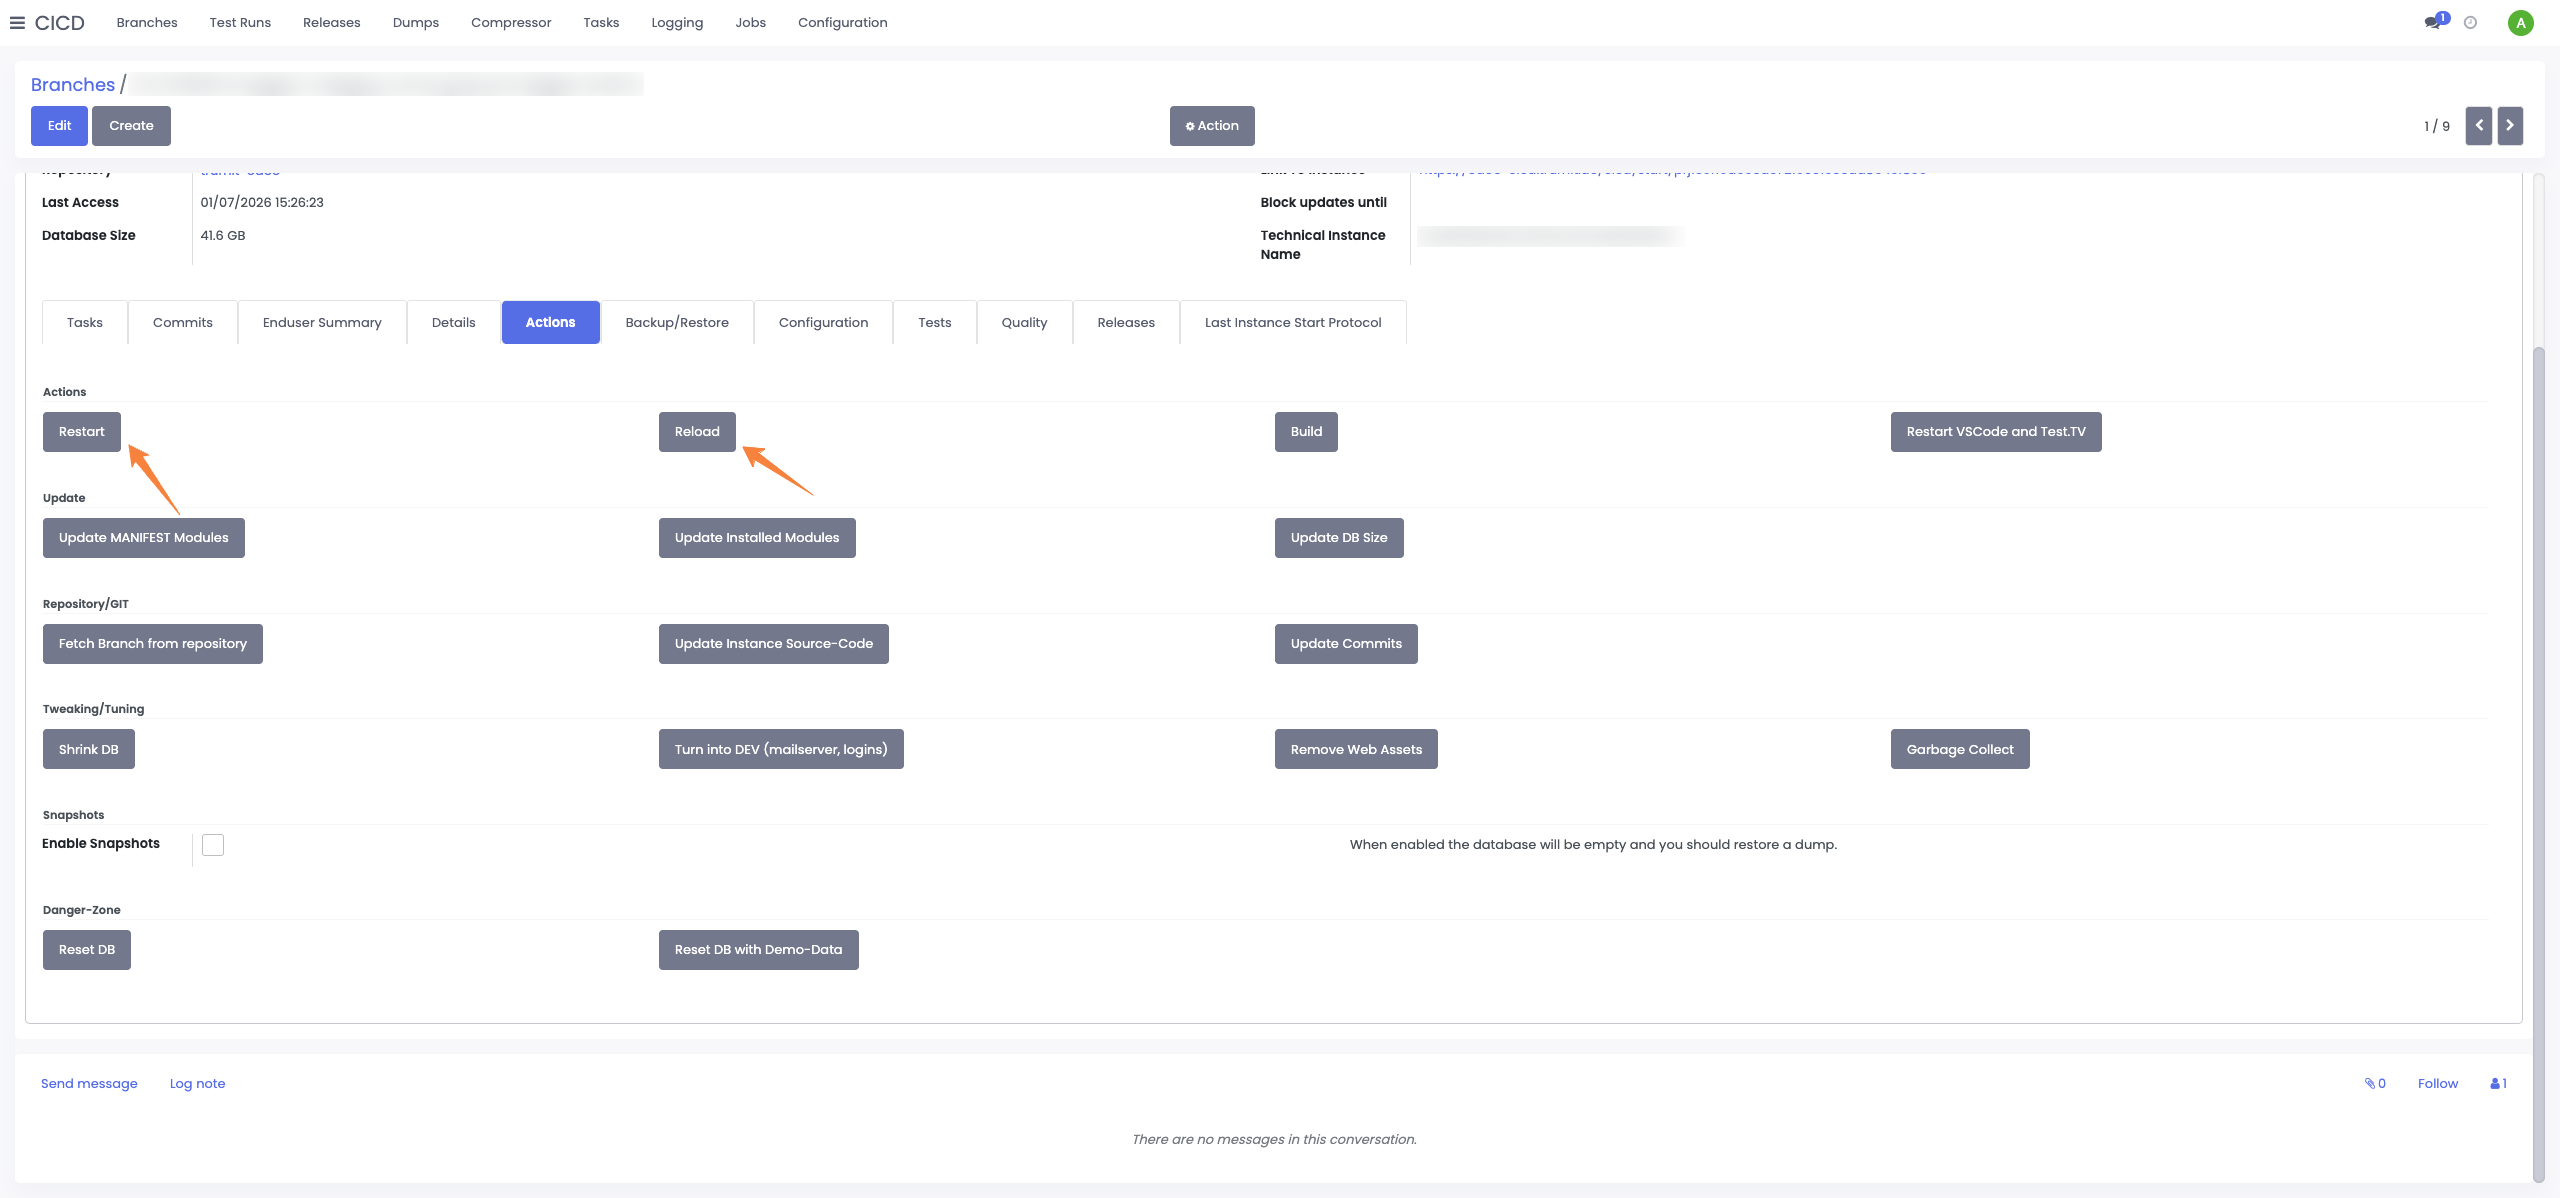Switch to the Enduser Summary tab
This screenshot has height=1198, width=2560.
tap(322, 322)
